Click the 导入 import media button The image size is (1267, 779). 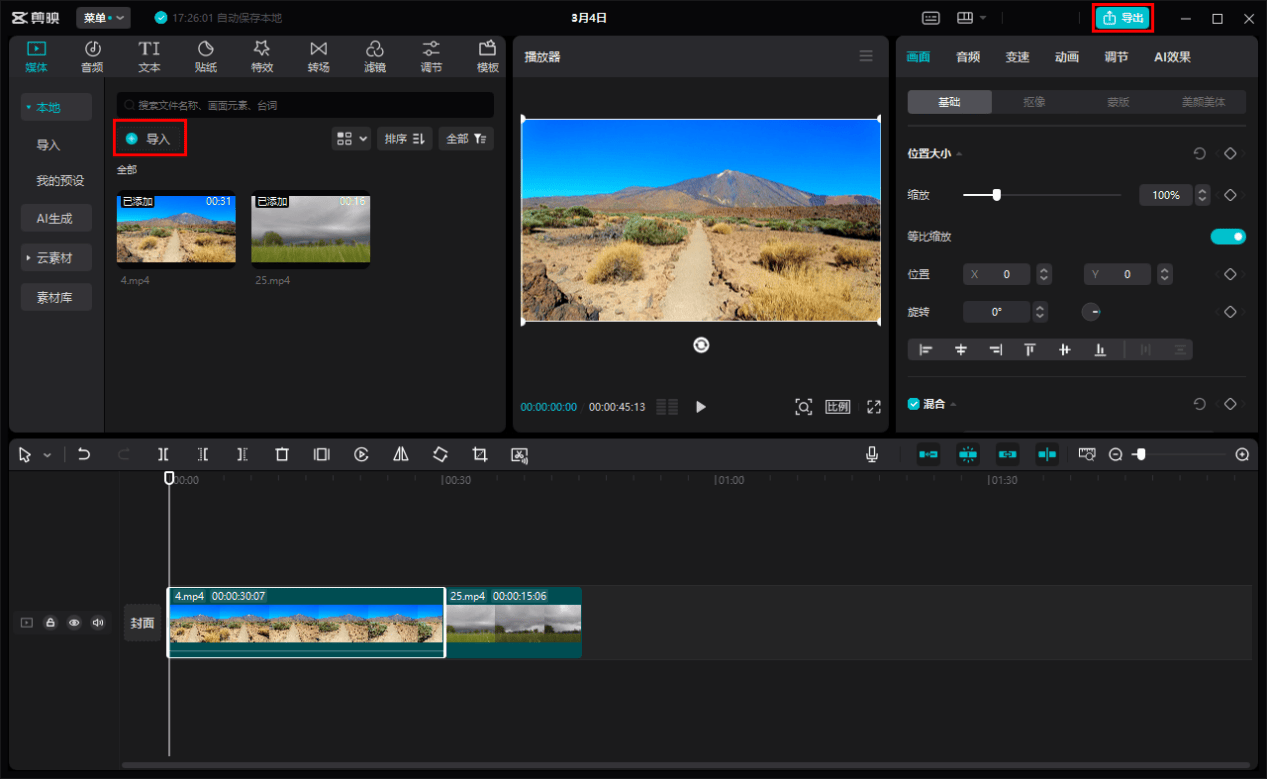point(149,139)
